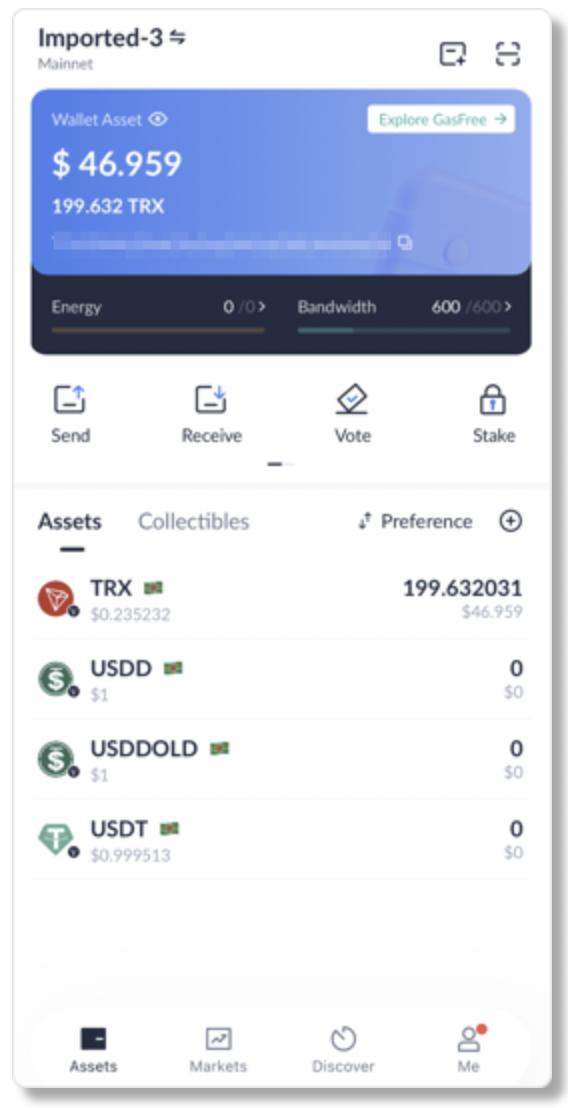
Task: Open the Vote feature
Action: point(352,400)
